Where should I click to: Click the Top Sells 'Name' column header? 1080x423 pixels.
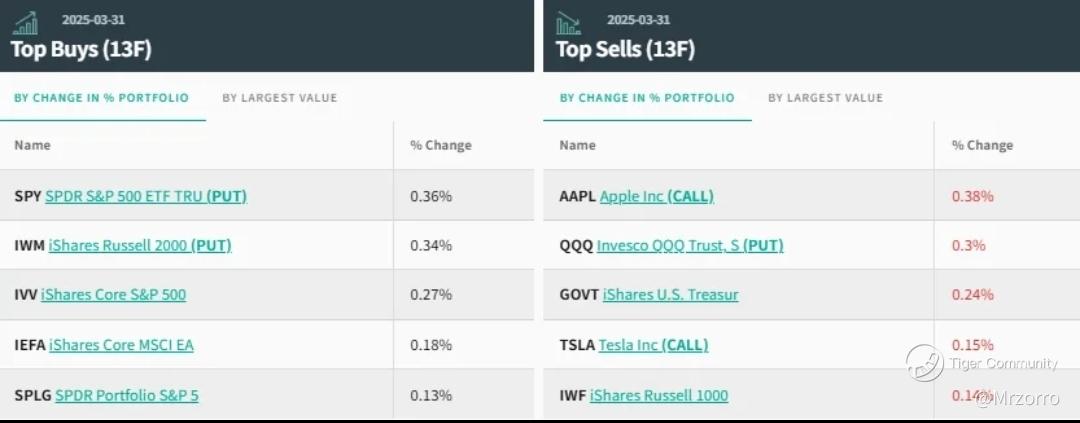[x=577, y=145]
